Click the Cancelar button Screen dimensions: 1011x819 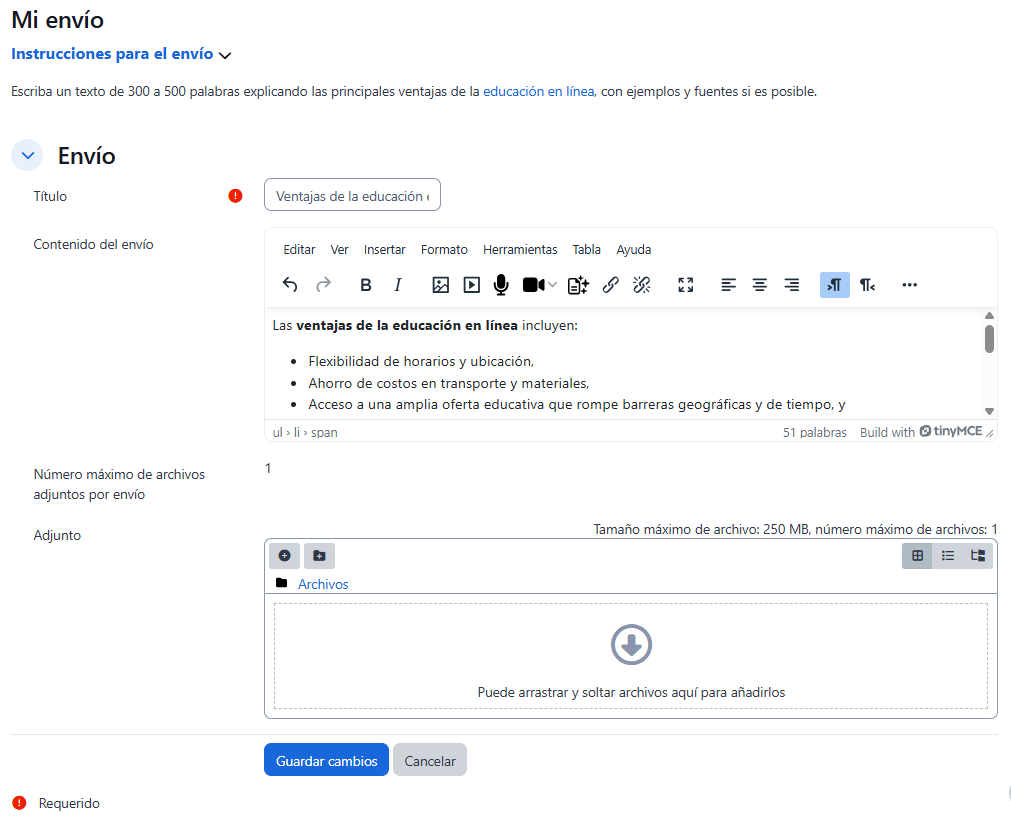pyautogui.click(x=430, y=761)
